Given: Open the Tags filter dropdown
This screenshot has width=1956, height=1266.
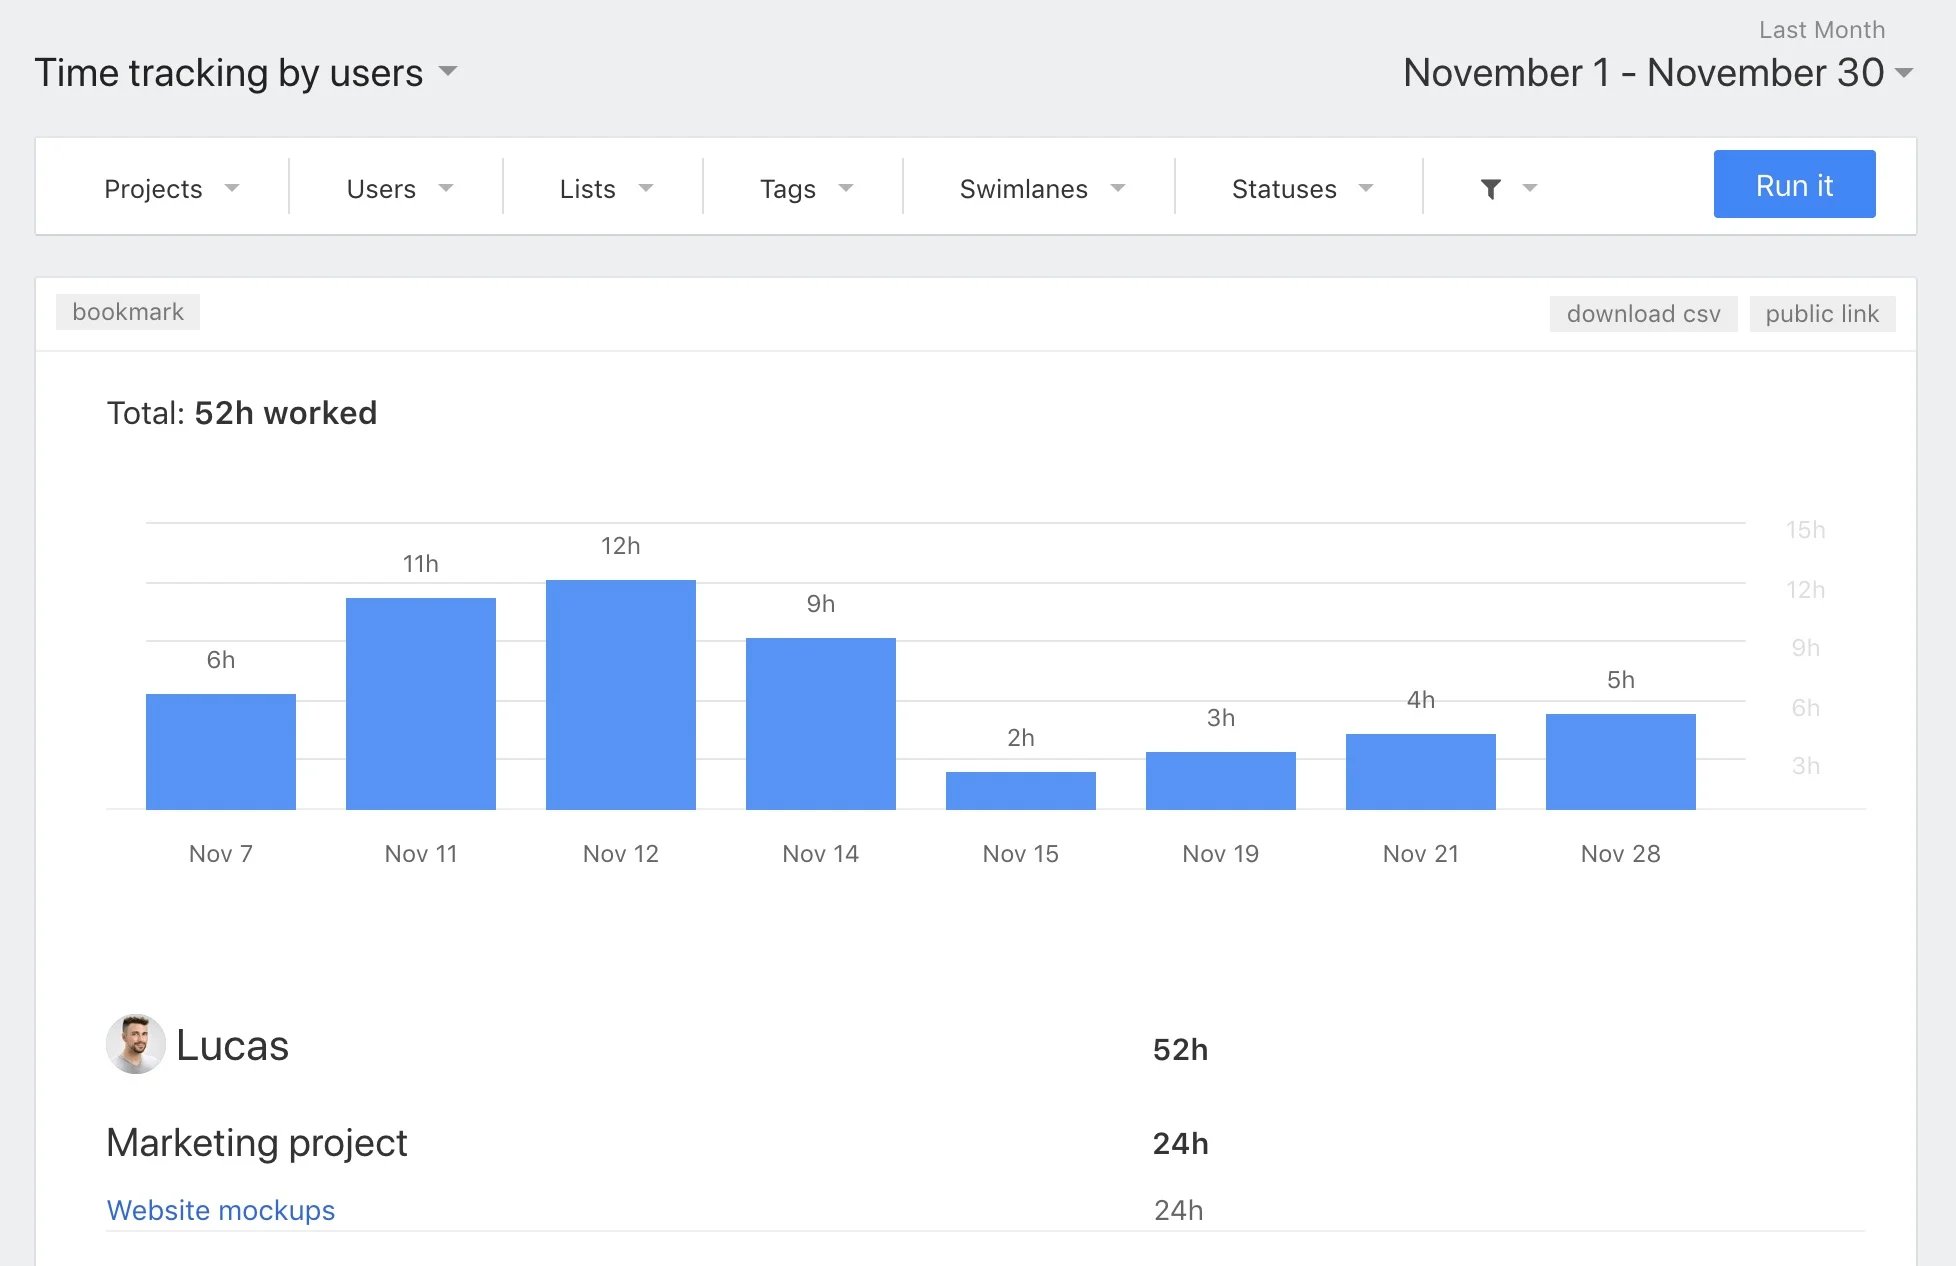Looking at the screenshot, I should [805, 189].
